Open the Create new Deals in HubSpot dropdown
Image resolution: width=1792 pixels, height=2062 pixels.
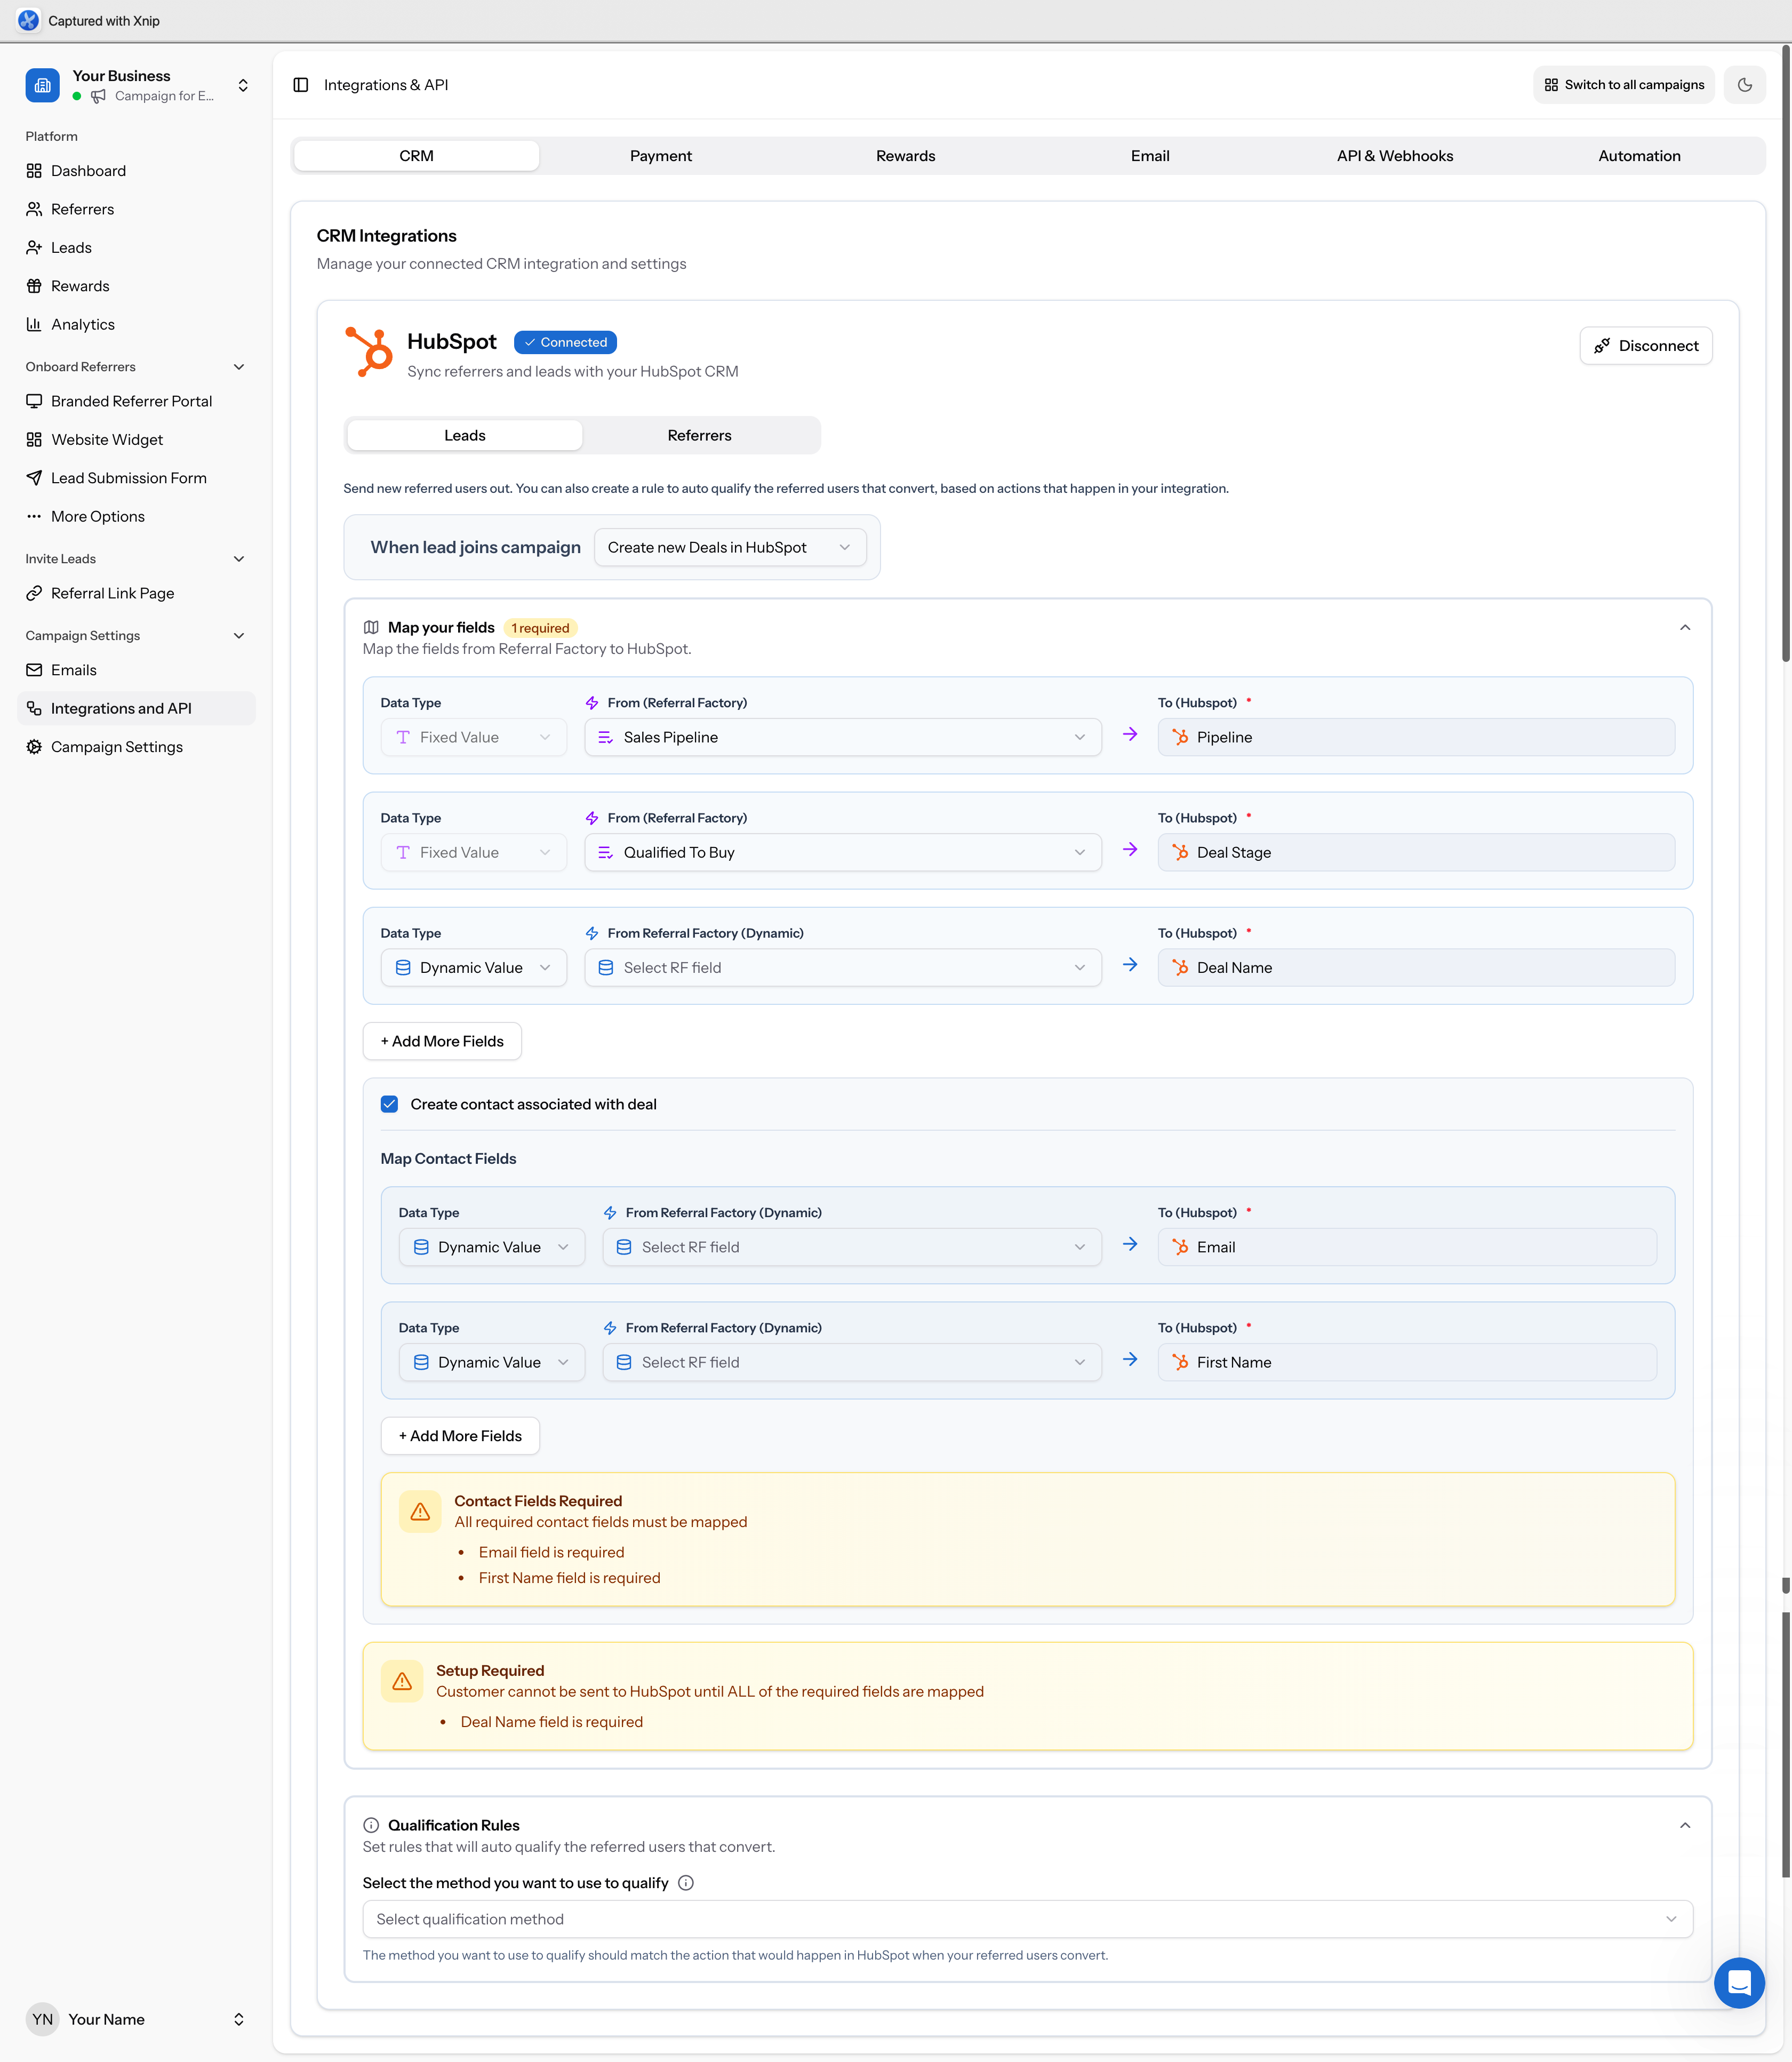point(730,547)
